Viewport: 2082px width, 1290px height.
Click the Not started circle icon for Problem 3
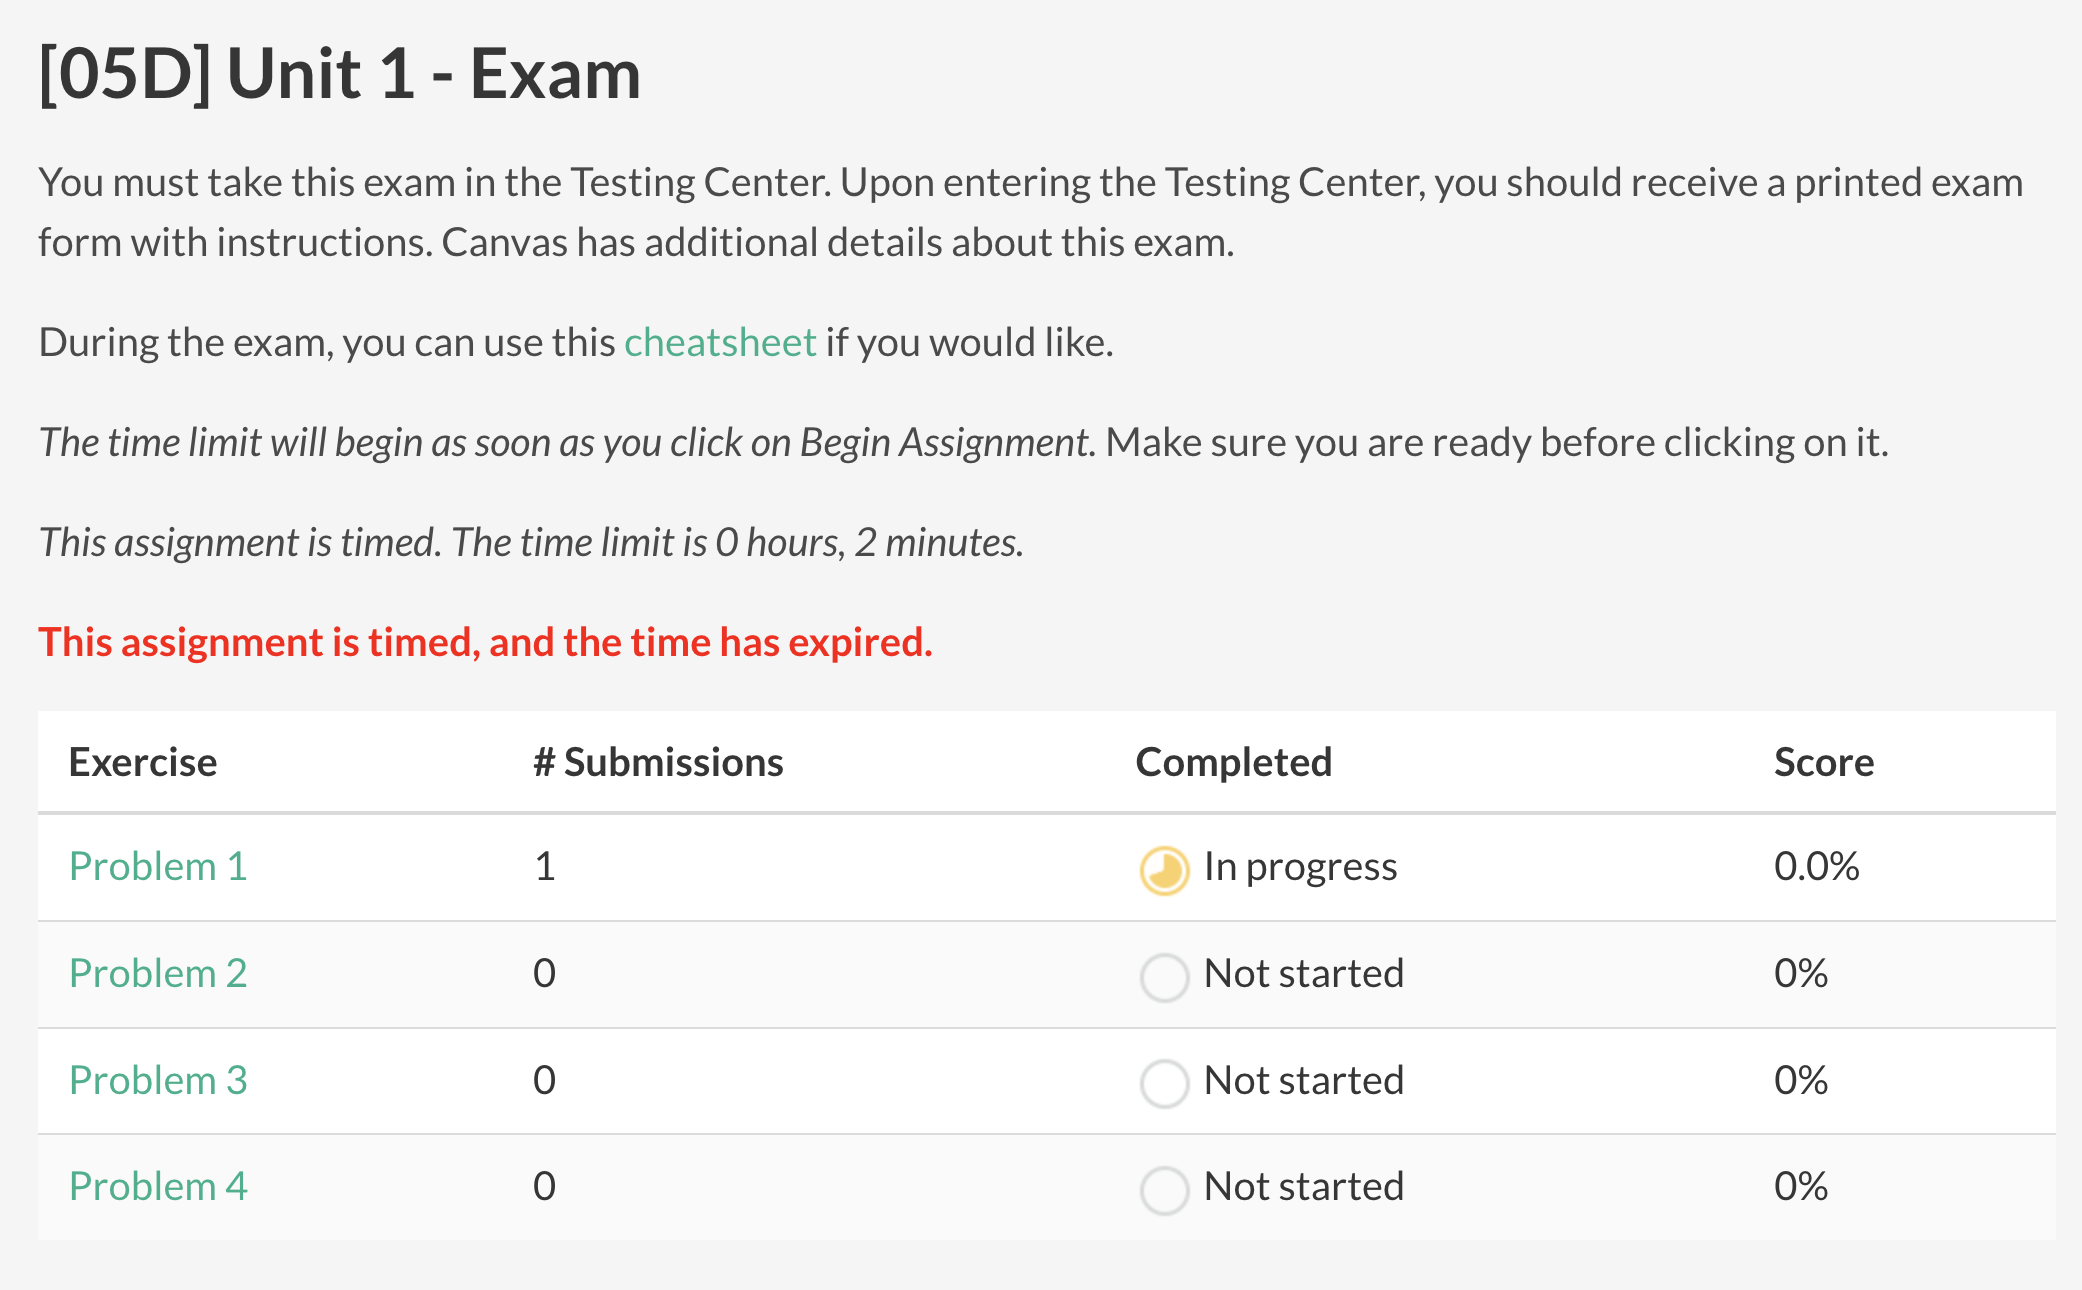[1163, 1082]
